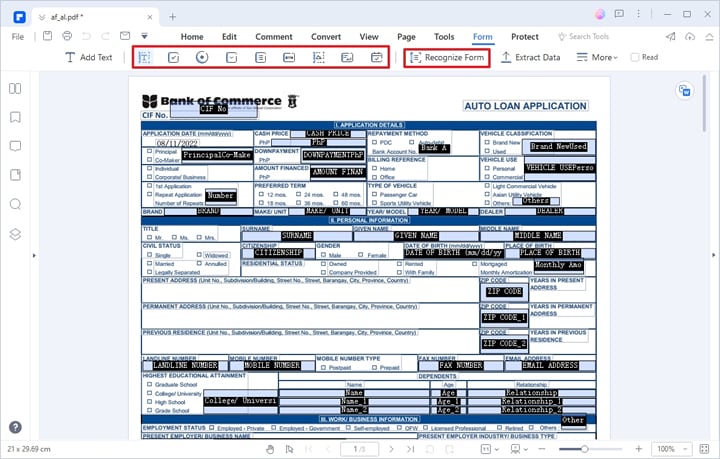Screen dimensions: 720x459
Task: Click the zoom out minus icon
Action: pyautogui.click(x=542, y=448)
